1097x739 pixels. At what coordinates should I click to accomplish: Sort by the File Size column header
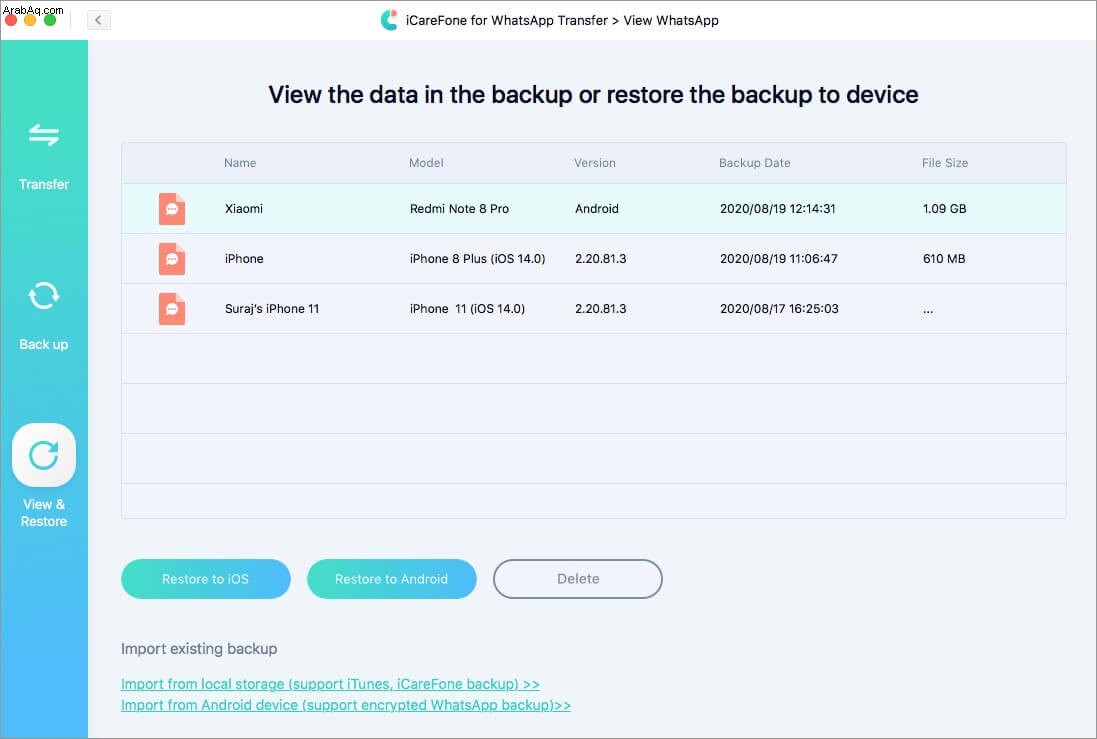(x=944, y=163)
